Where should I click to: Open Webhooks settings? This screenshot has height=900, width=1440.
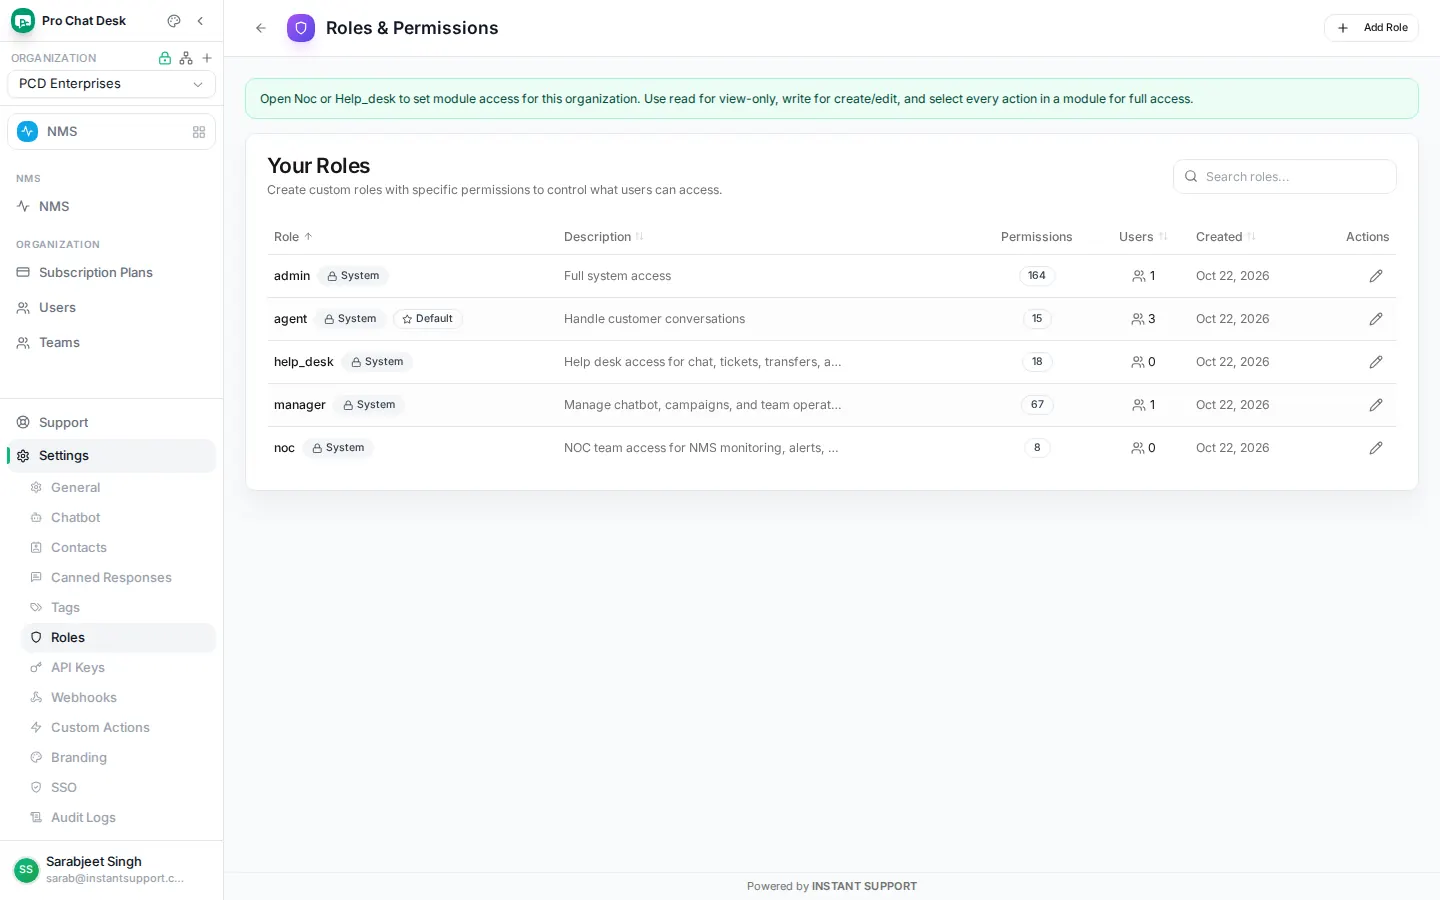(118, 698)
